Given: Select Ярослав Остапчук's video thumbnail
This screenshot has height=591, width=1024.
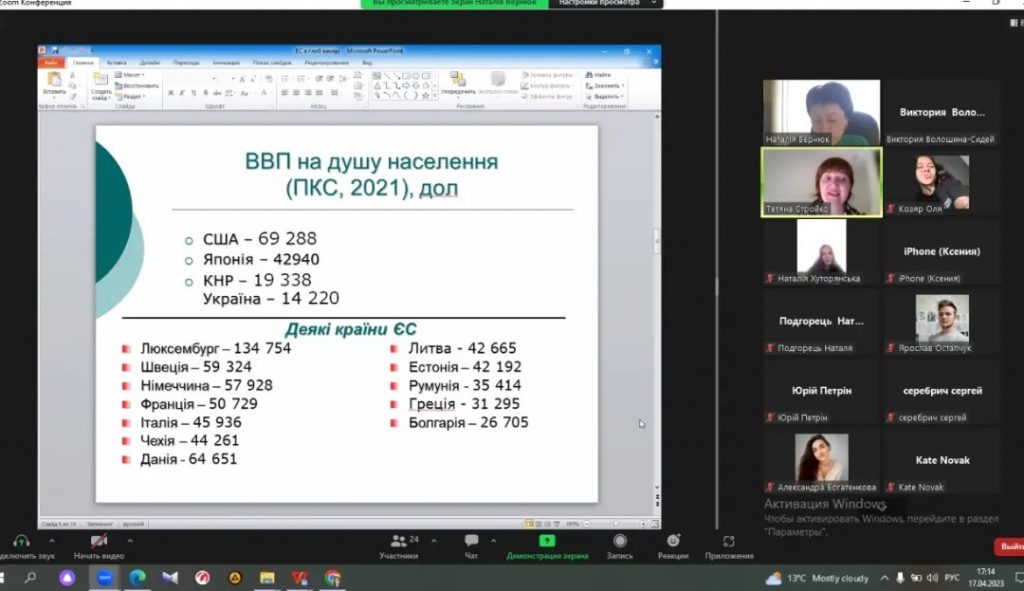Looking at the screenshot, I should point(941,320).
